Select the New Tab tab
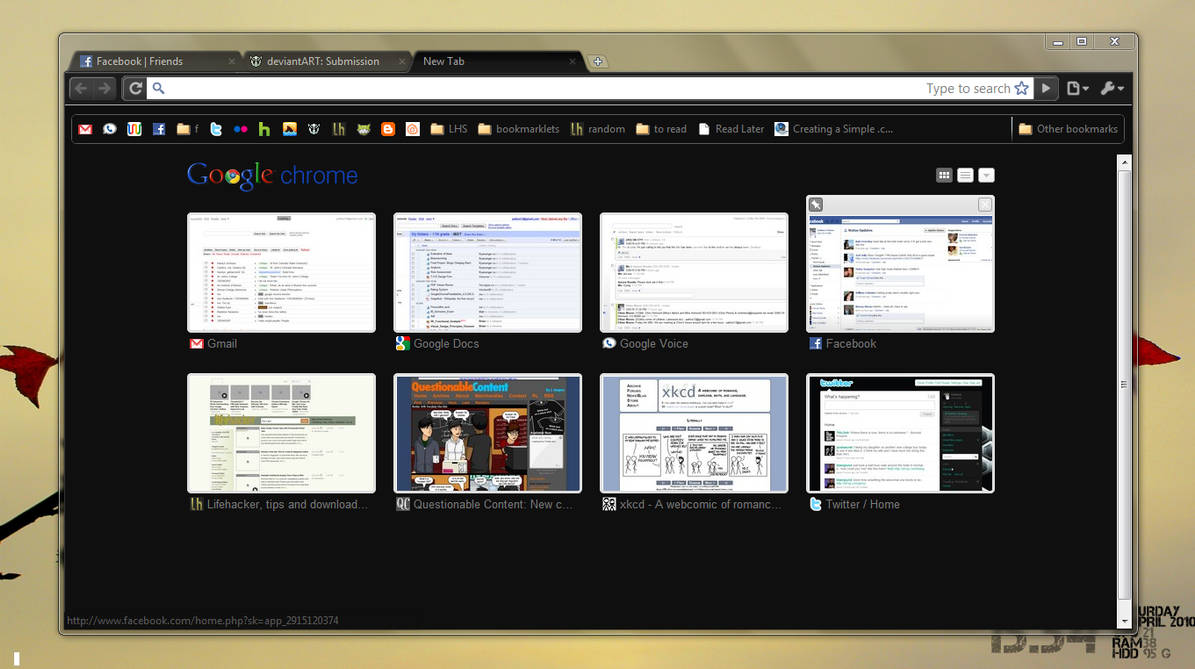Image resolution: width=1195 pixels, height=669 pixels. point(499,62)
